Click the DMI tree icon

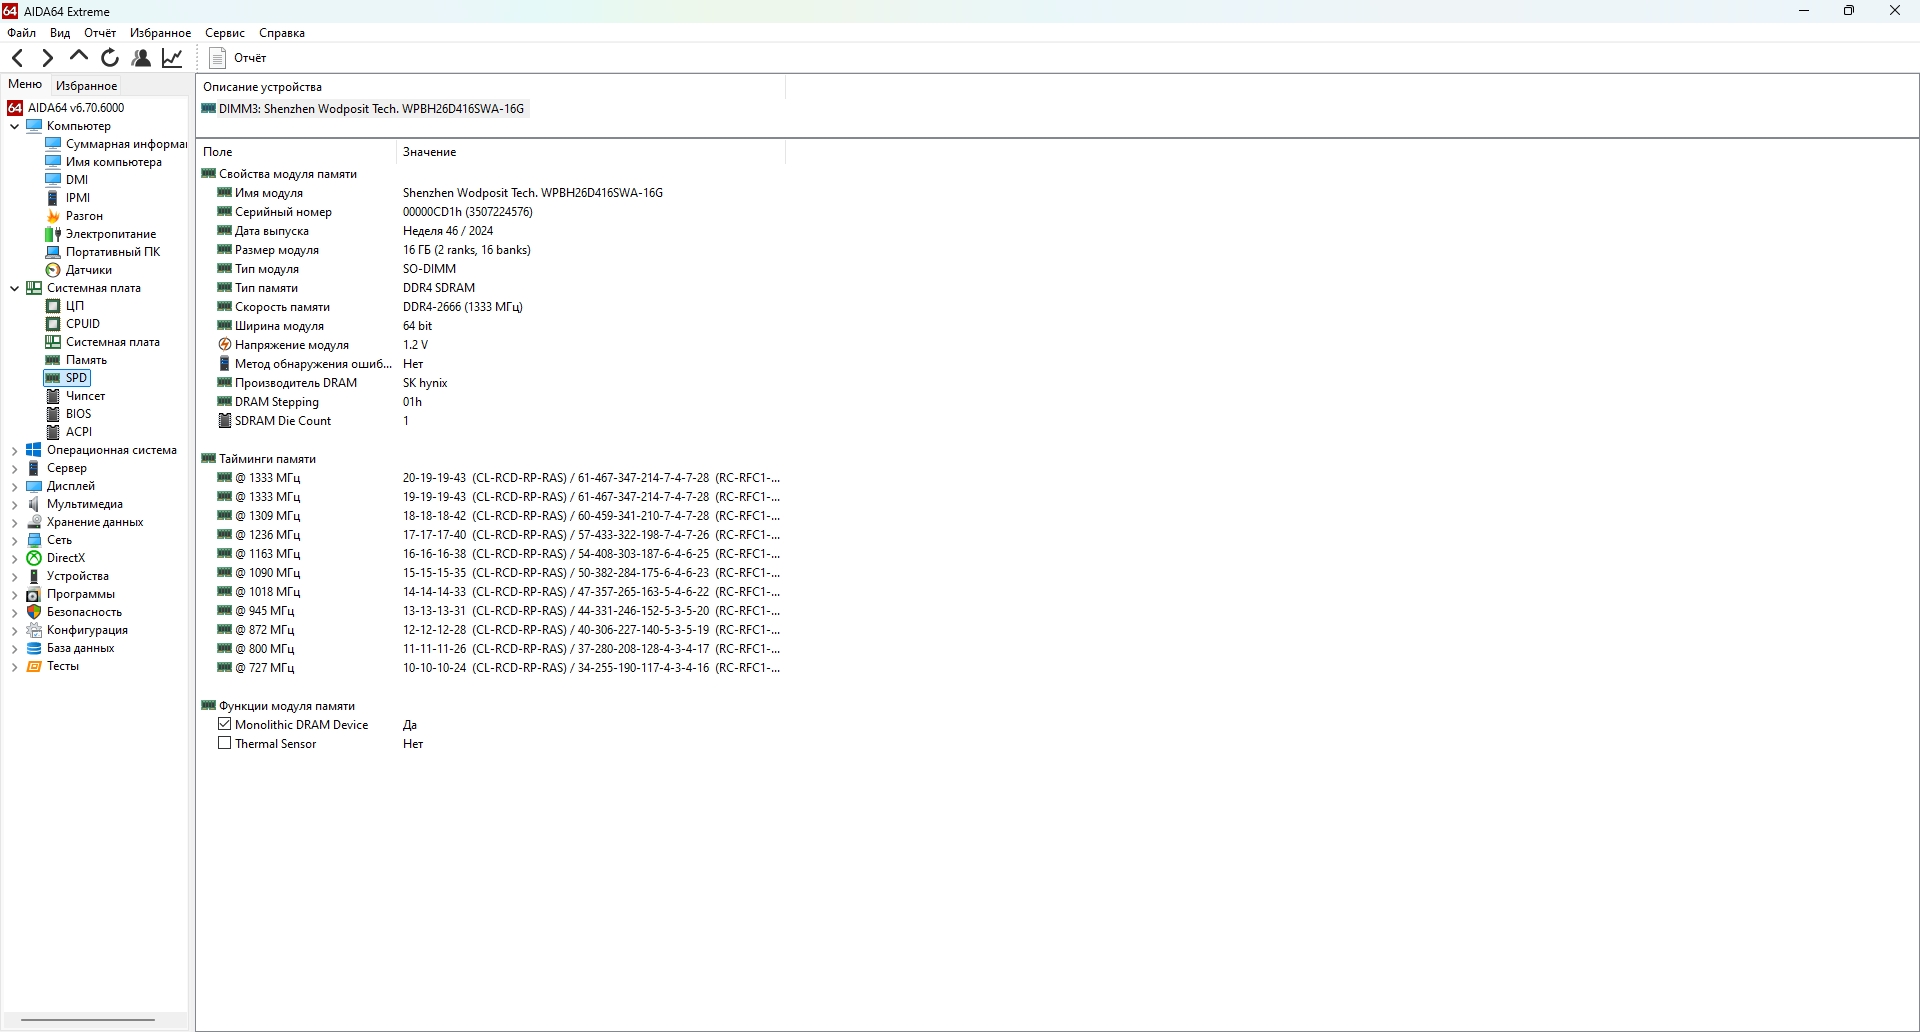tap(54, 180)
